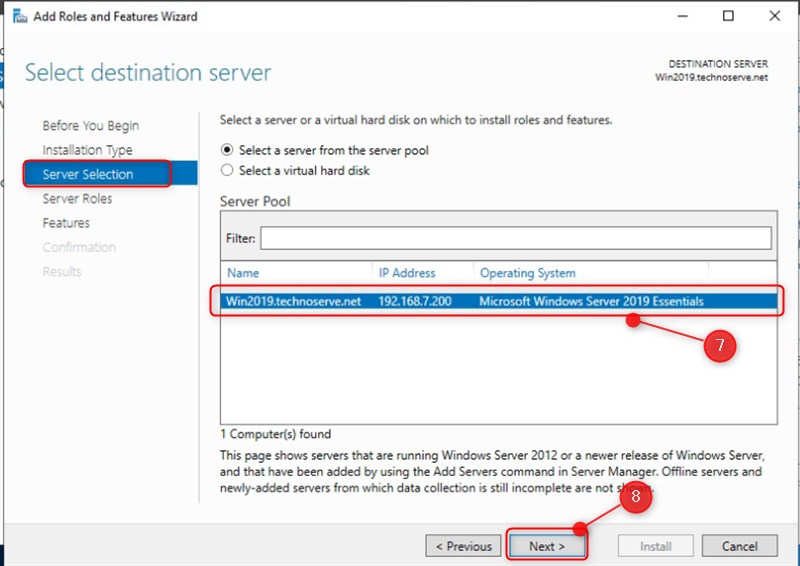
Task: Click inside the Filter text field
Action: [516, 238]
